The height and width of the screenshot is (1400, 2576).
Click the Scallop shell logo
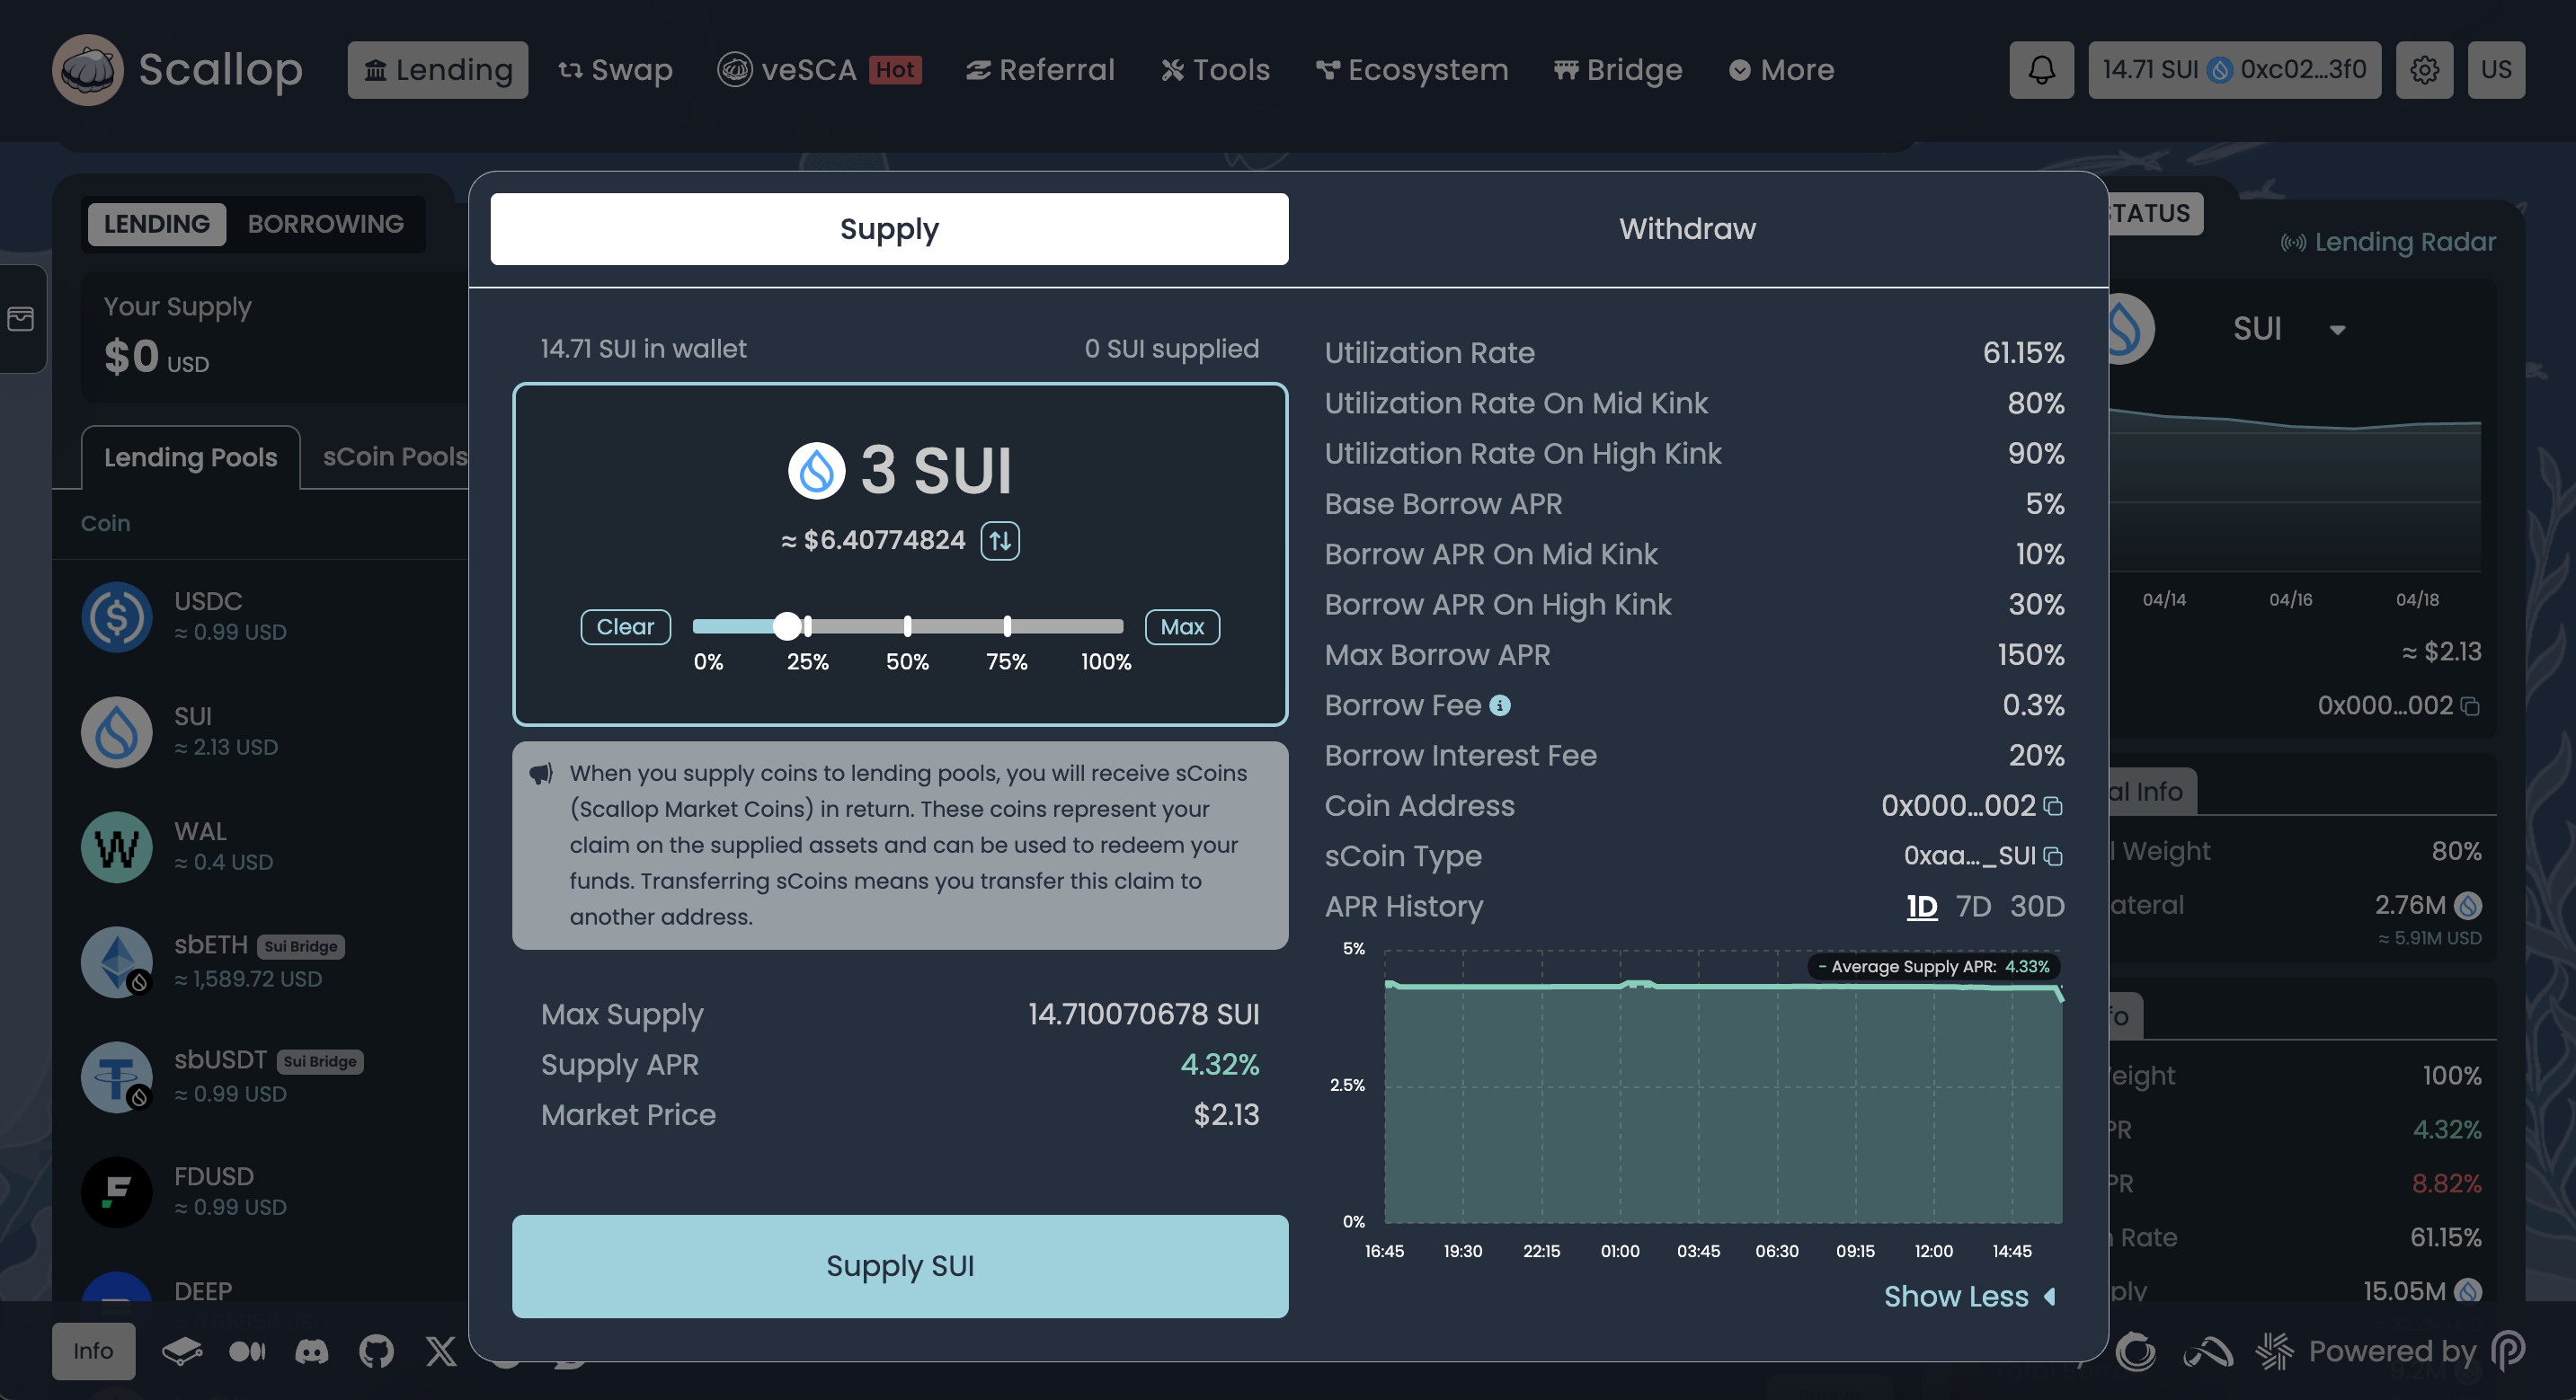pyautogui.click(x=88, y=70)
